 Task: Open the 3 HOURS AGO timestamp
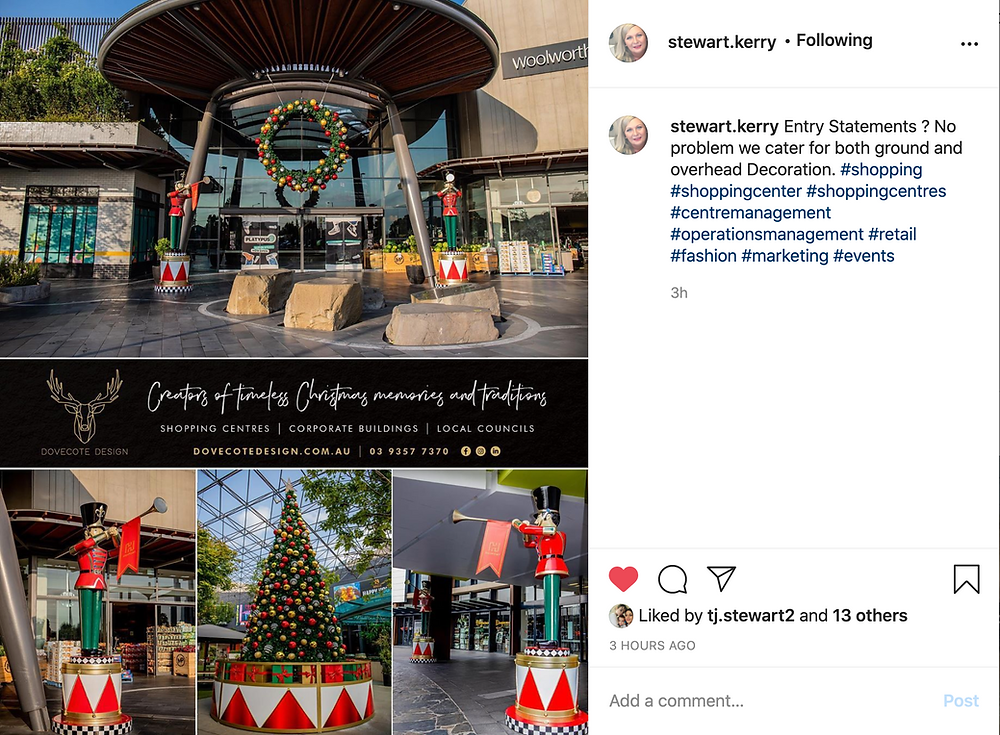click(652, 646)
